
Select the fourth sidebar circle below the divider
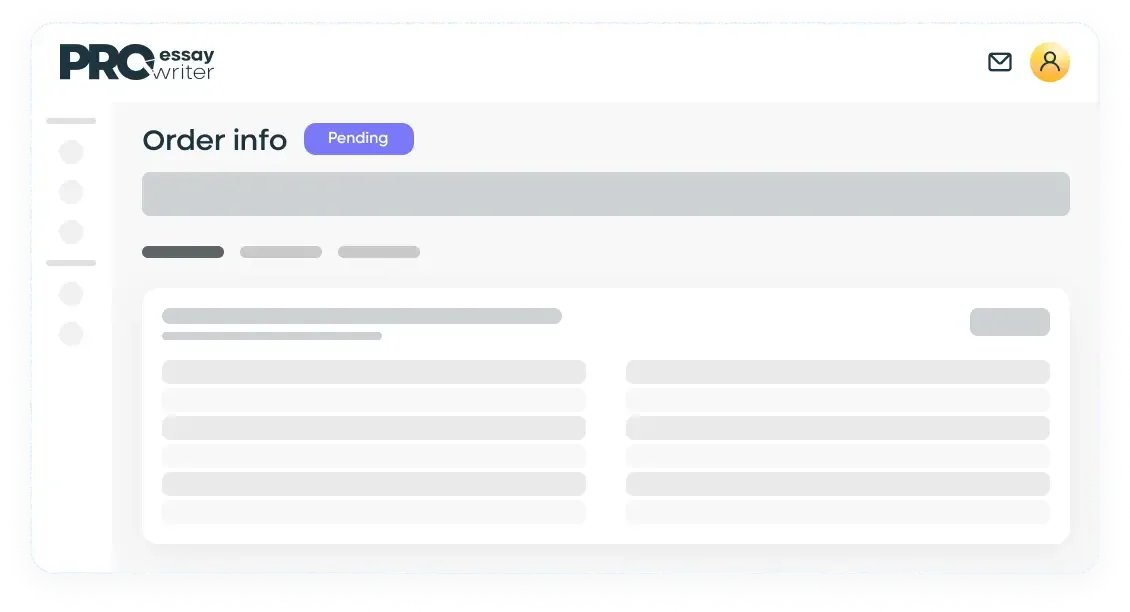(71, 294)
